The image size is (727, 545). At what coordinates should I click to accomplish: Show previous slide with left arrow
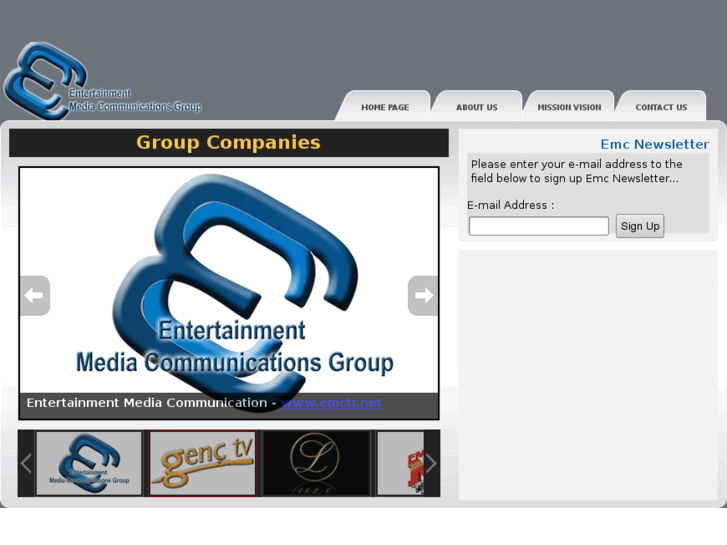pyautogui.click(x=35, y=295)
